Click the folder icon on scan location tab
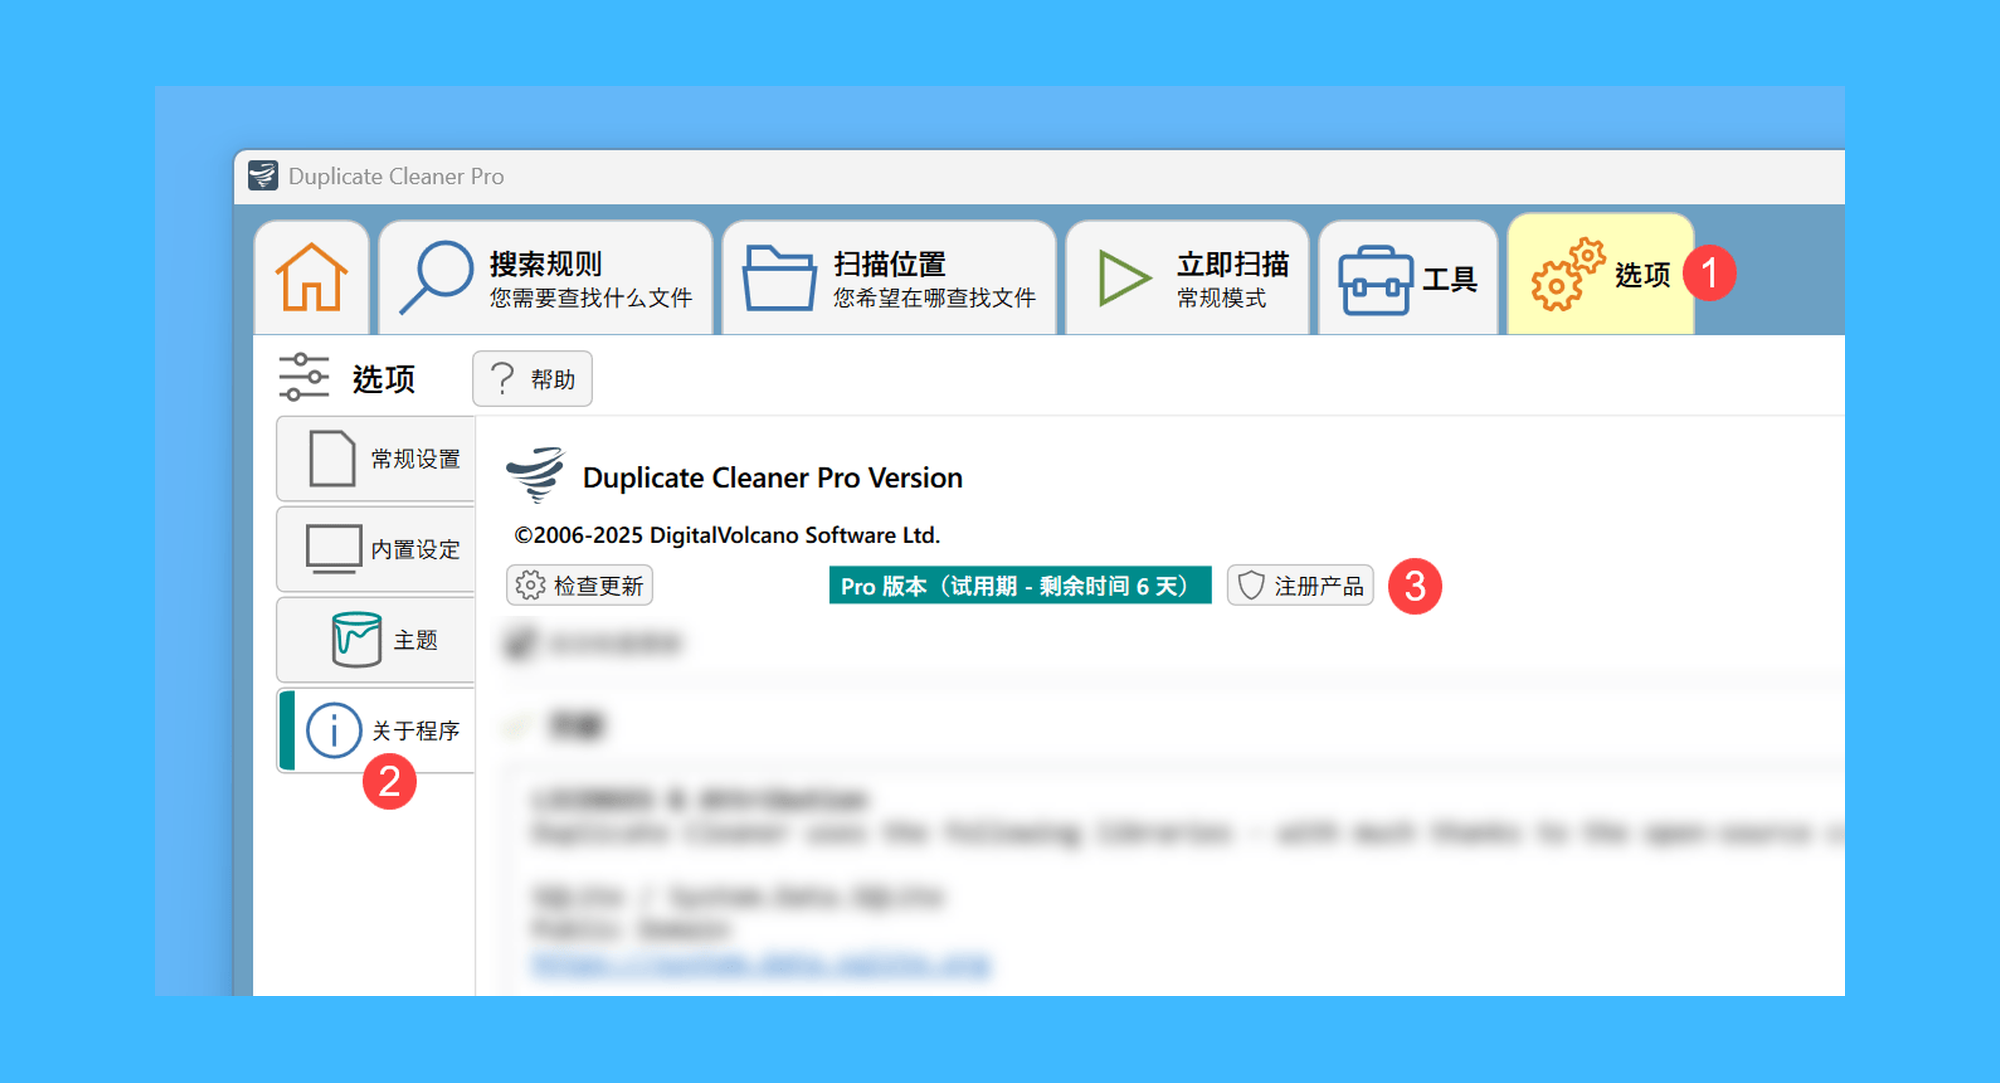The width and height of the screenshot is (2000, 1083). click(x=779, y=277)
